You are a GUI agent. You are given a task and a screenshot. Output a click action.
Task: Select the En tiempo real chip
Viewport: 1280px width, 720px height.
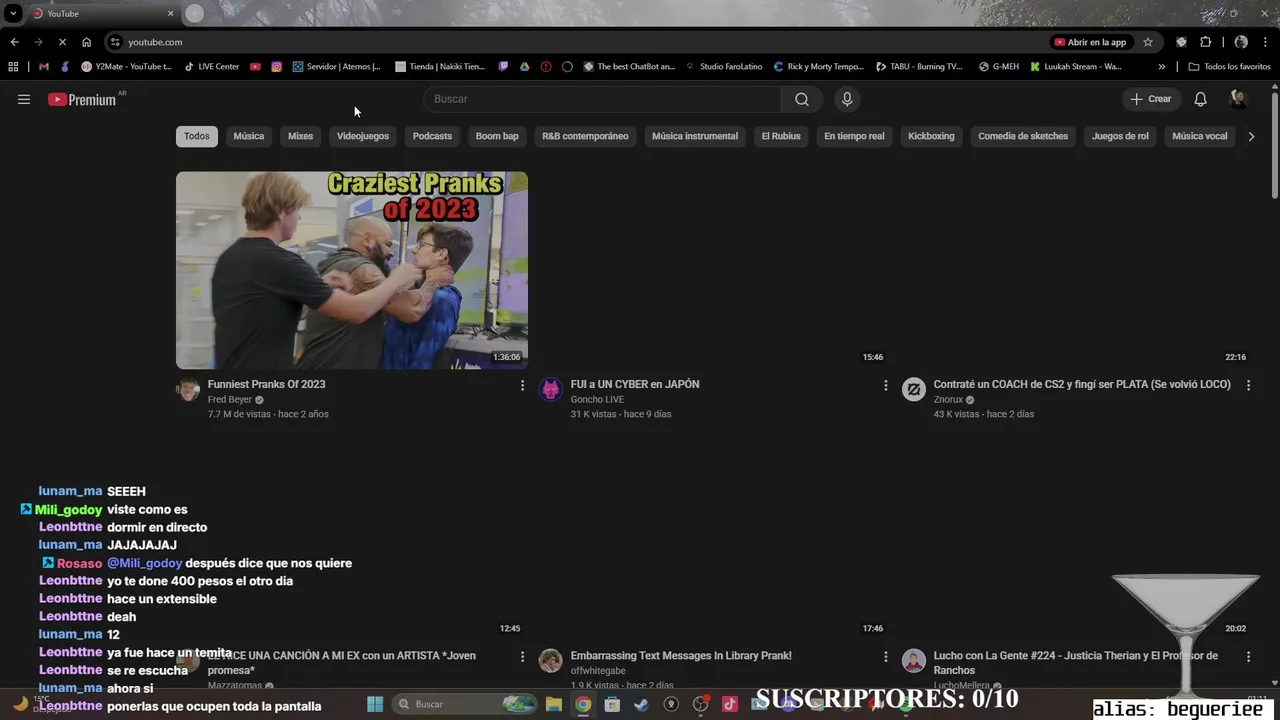pos(854,136)
